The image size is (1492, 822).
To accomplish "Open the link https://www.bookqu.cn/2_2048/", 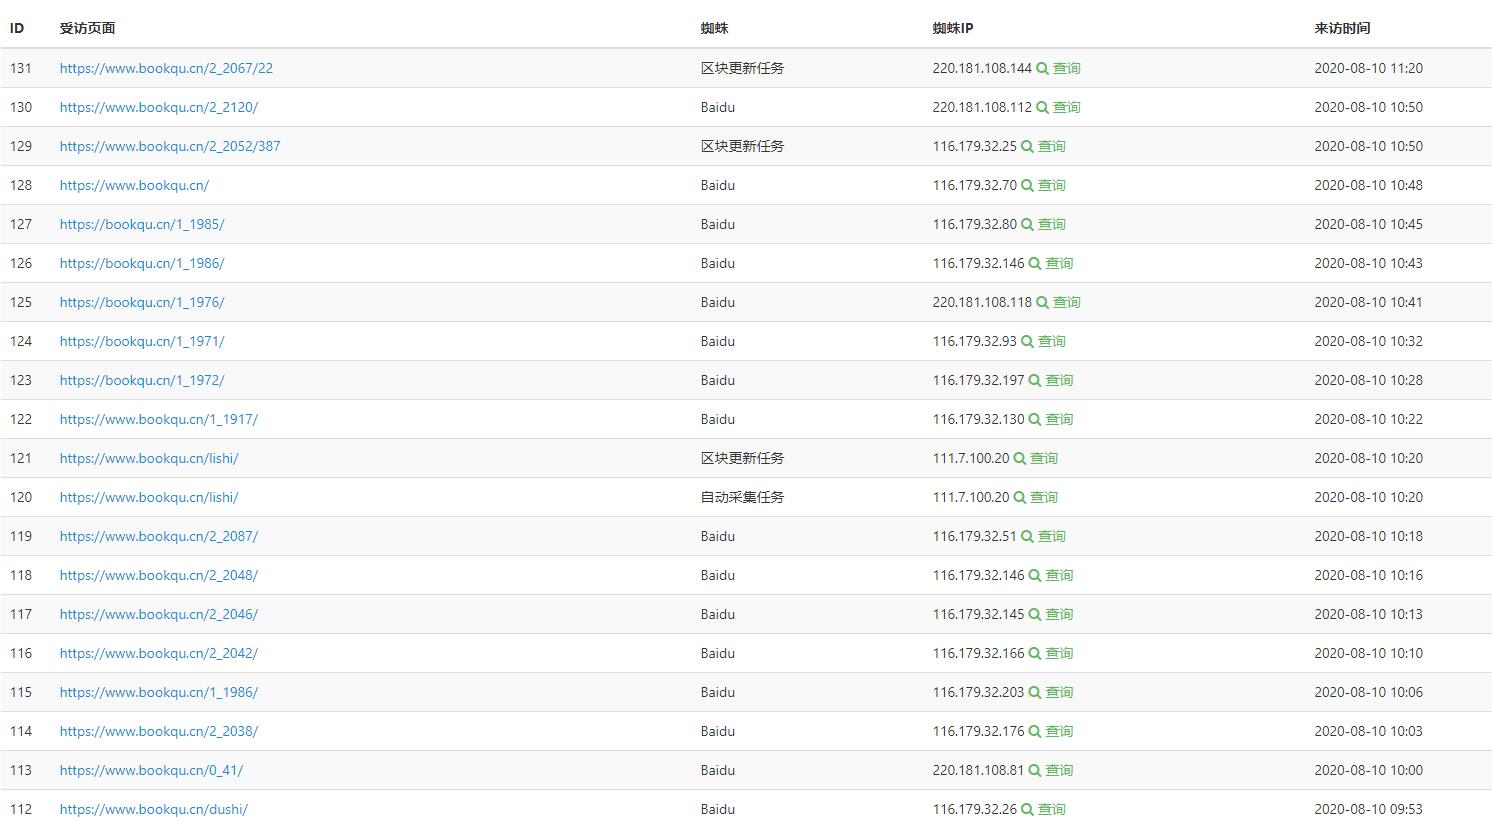I will [x=159, y=575].
